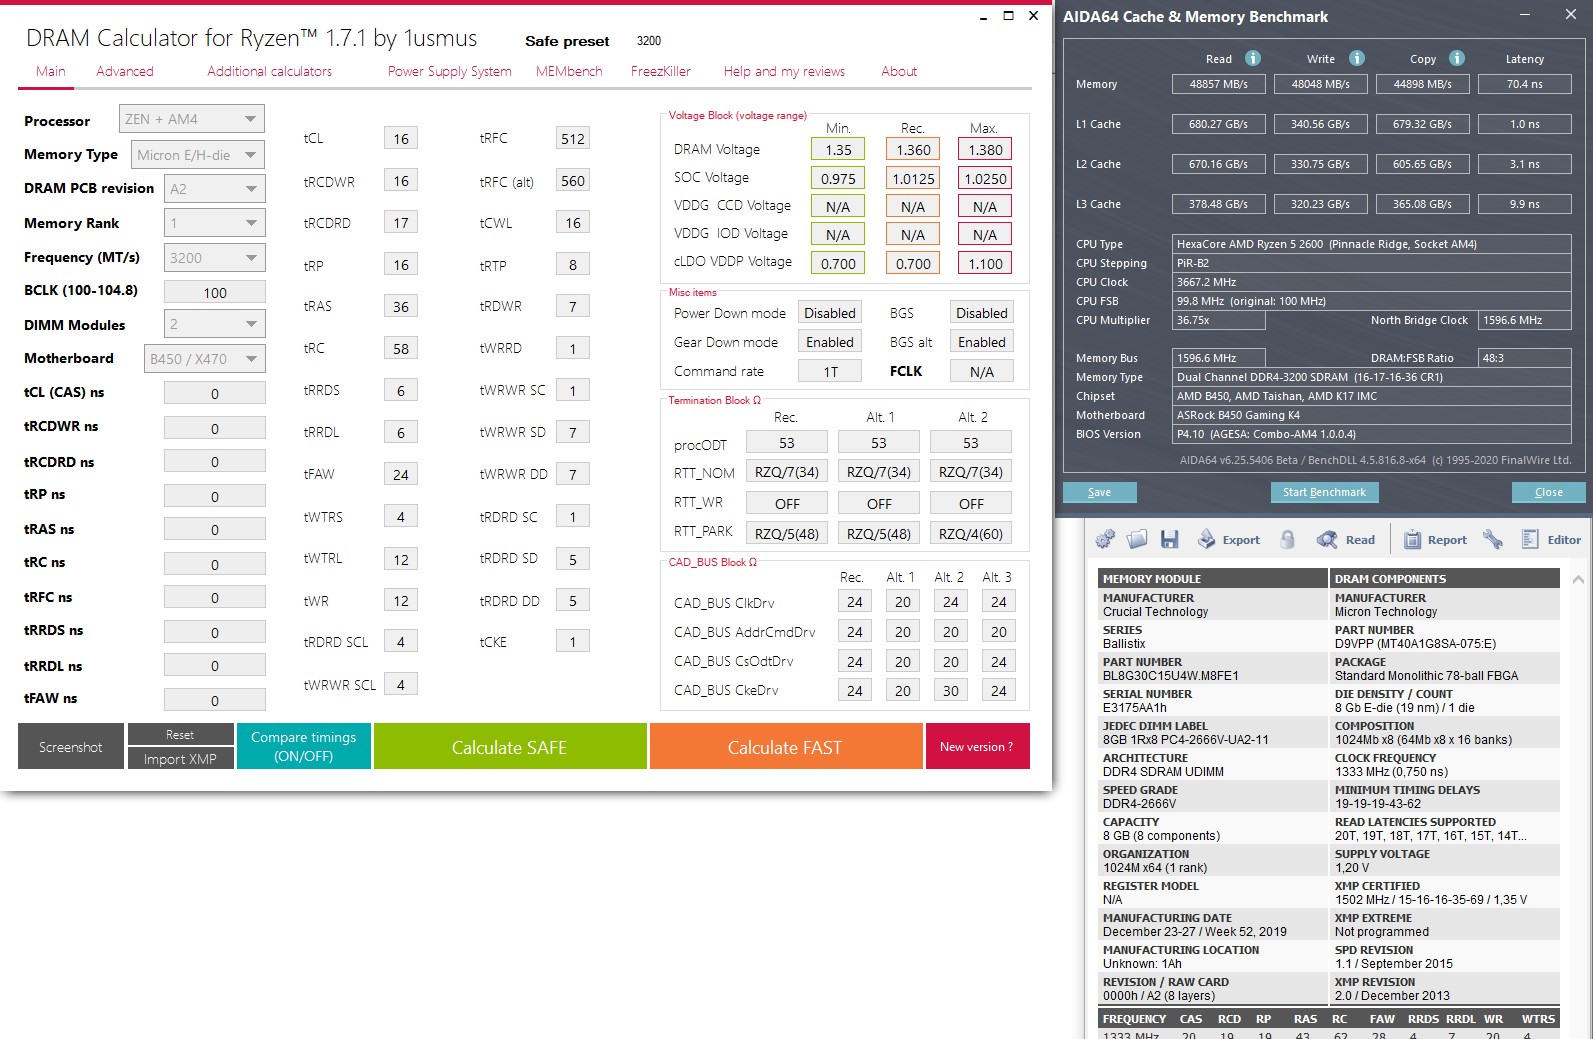Screen dimensions: 1593x1039
Task: Click the orange Calculate FAST button
Action: (786, 746)
